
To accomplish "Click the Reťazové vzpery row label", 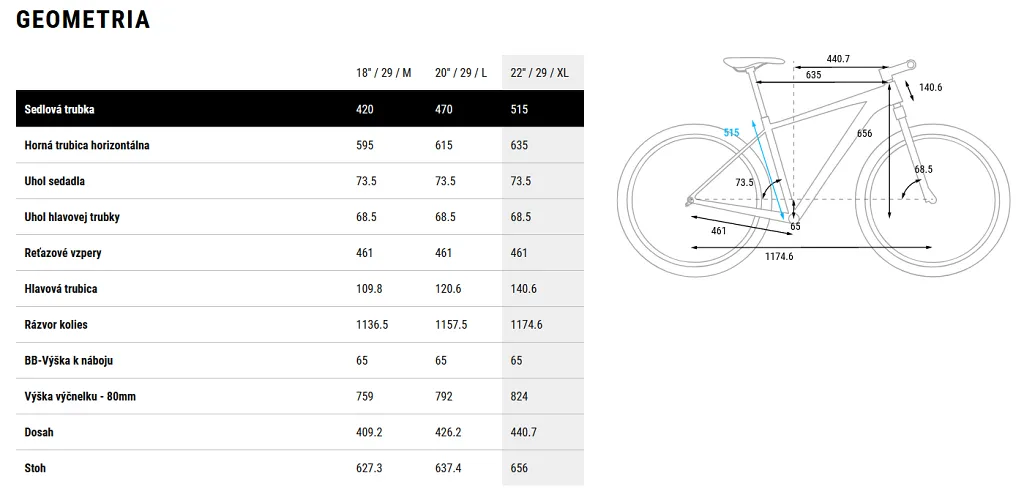I will pyautogui.click(x=63, y=253).
